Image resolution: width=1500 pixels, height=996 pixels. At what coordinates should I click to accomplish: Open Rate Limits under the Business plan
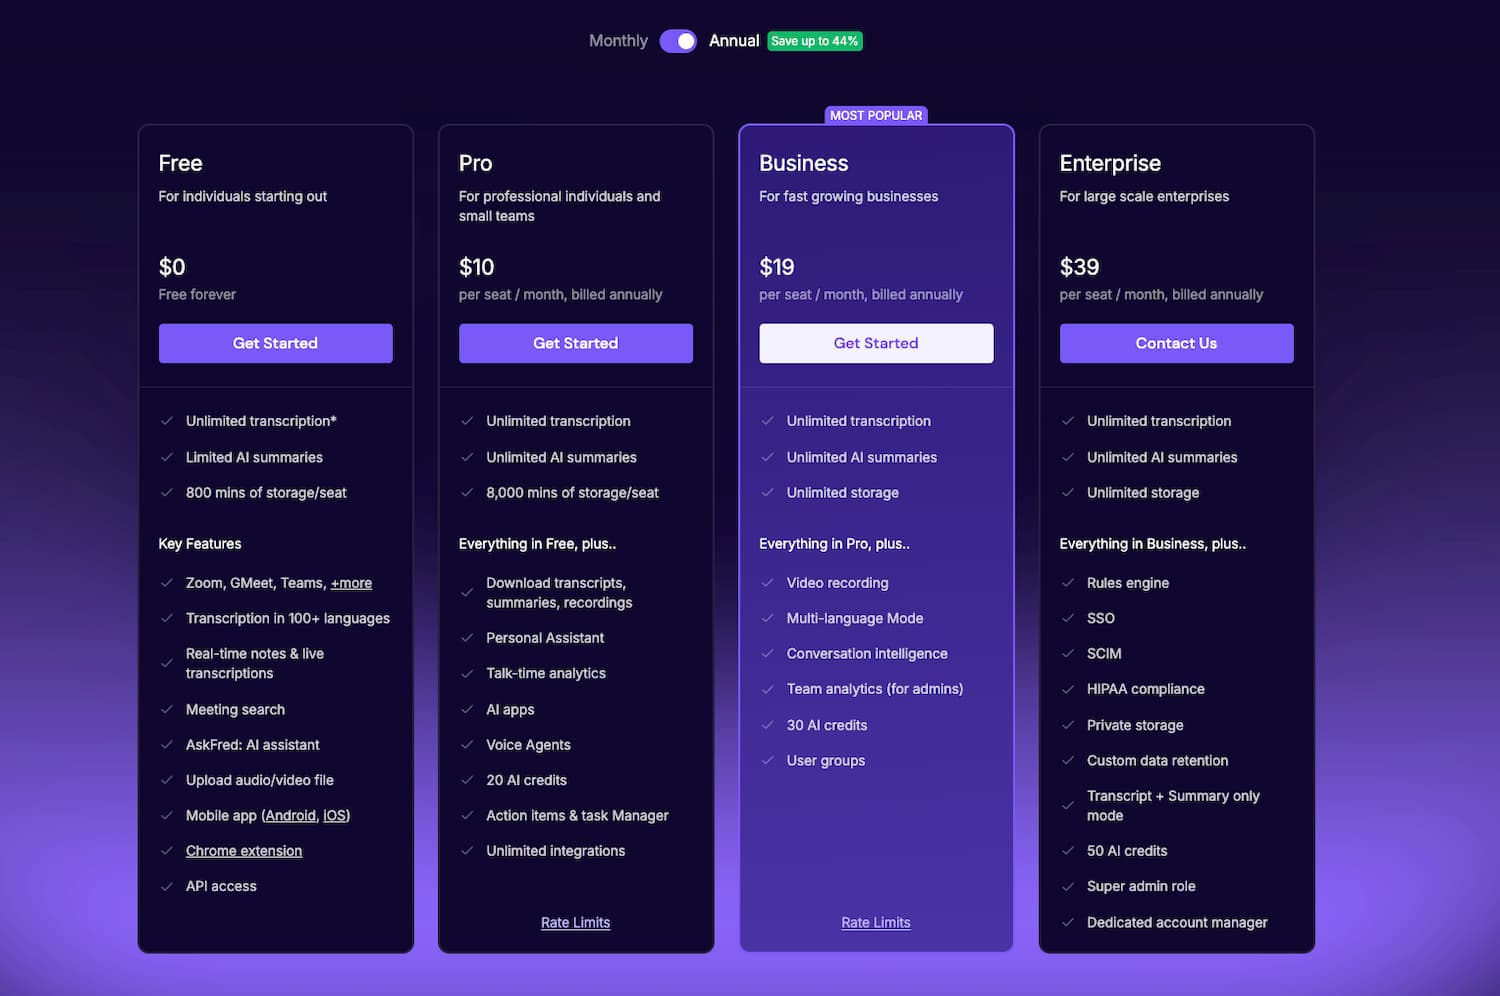pyautogui.click(x=875, y=922)
